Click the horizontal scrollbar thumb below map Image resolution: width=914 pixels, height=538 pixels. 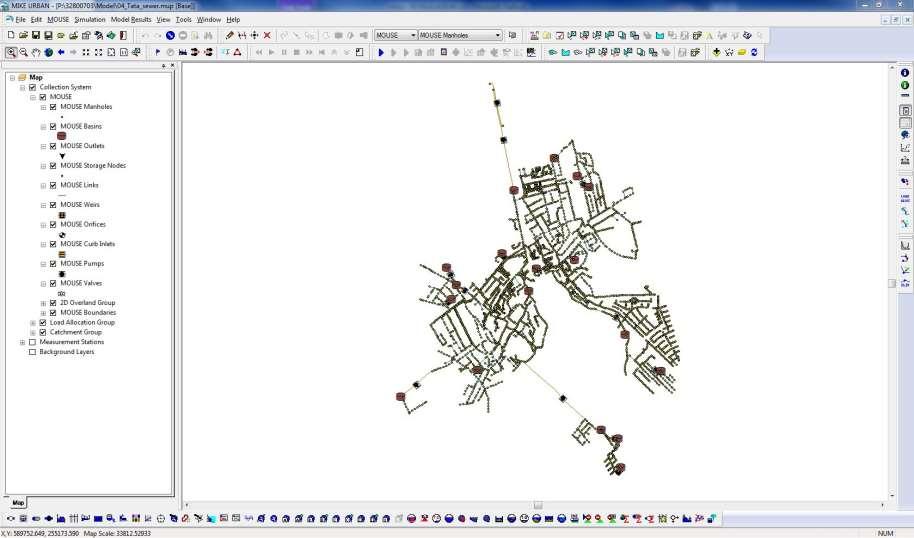tap(538, 505)
